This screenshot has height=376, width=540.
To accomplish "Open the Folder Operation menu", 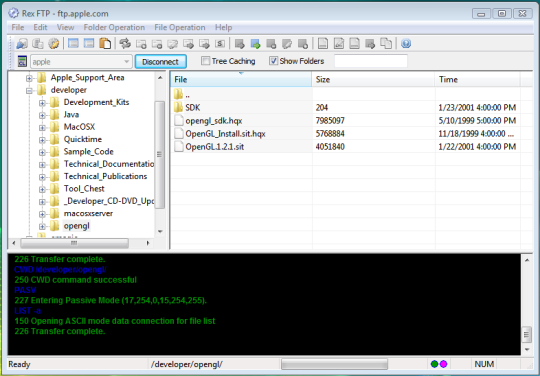I will pos(114,27).
